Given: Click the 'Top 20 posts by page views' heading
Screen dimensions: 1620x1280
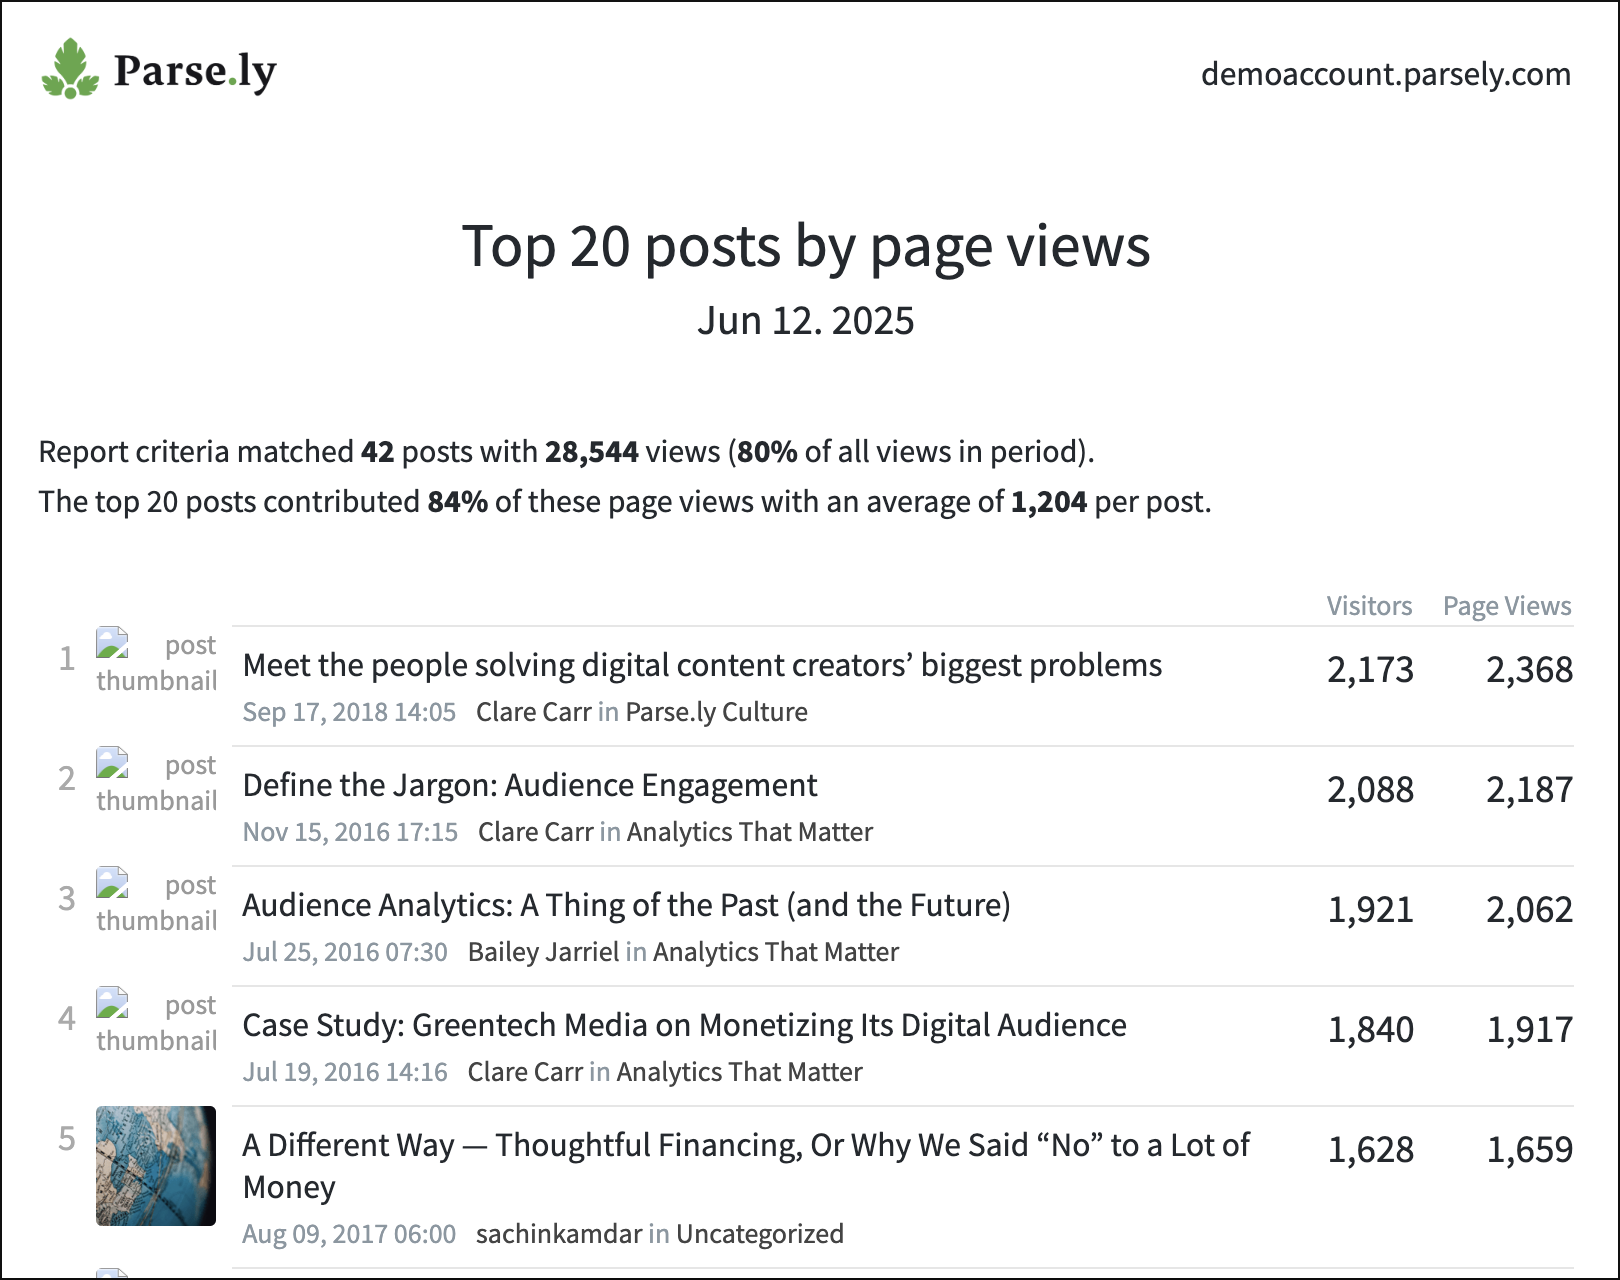Looking at the screenshot, I should pos(806,246).
